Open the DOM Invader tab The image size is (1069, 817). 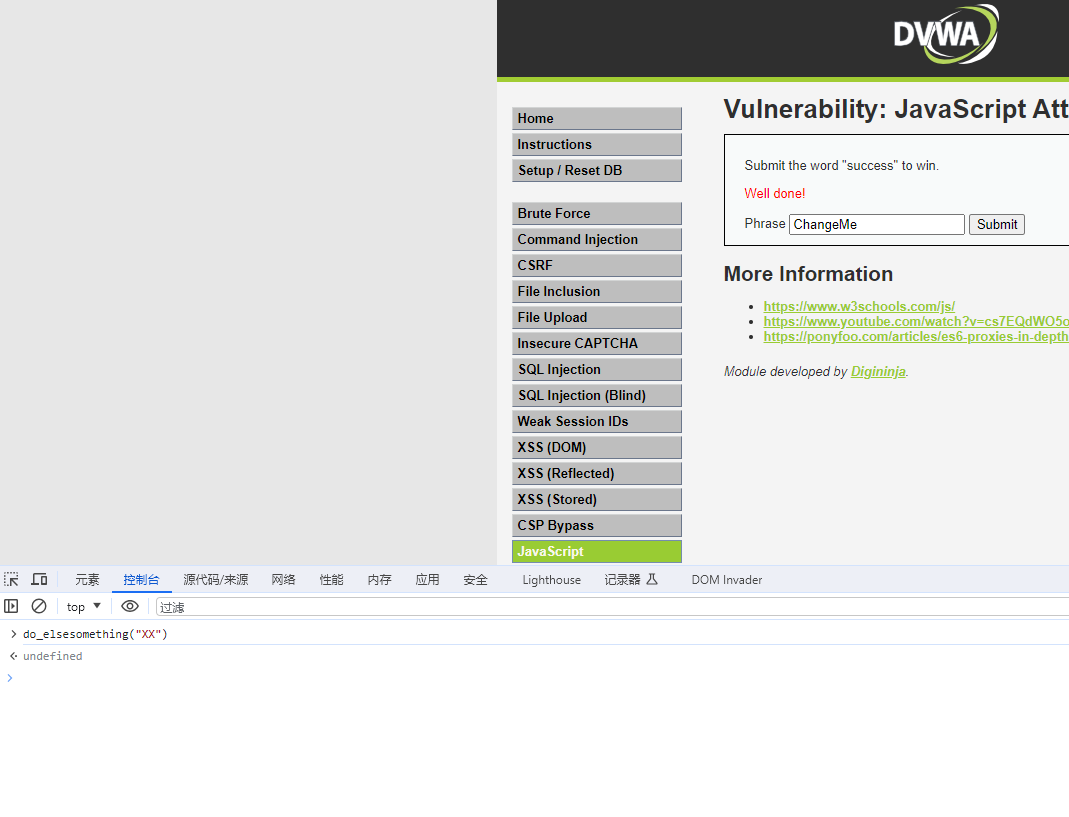[726, 579]
